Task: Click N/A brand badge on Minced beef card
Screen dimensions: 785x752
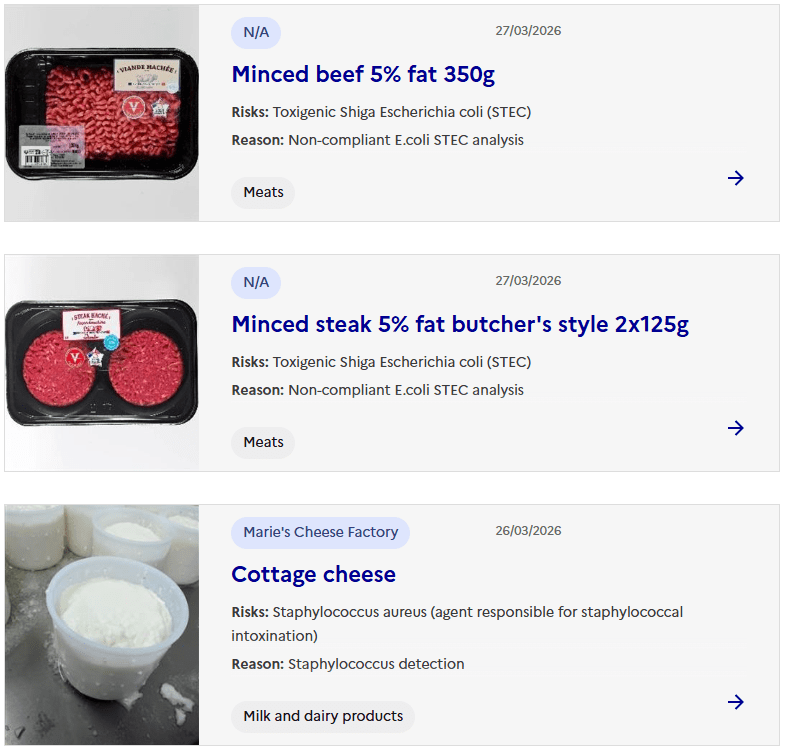Action: point(256,32)
